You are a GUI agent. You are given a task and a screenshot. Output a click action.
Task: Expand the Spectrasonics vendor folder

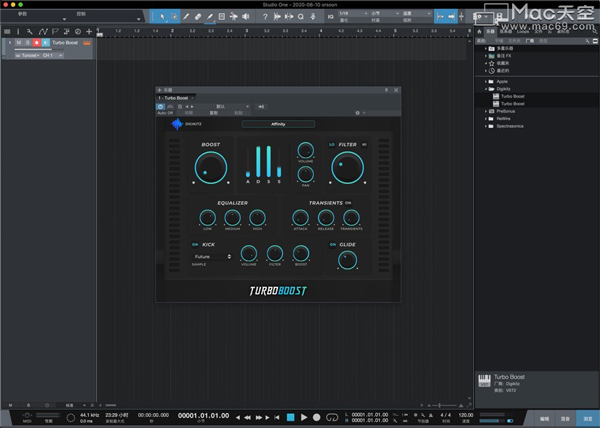[x=488, y=126]
